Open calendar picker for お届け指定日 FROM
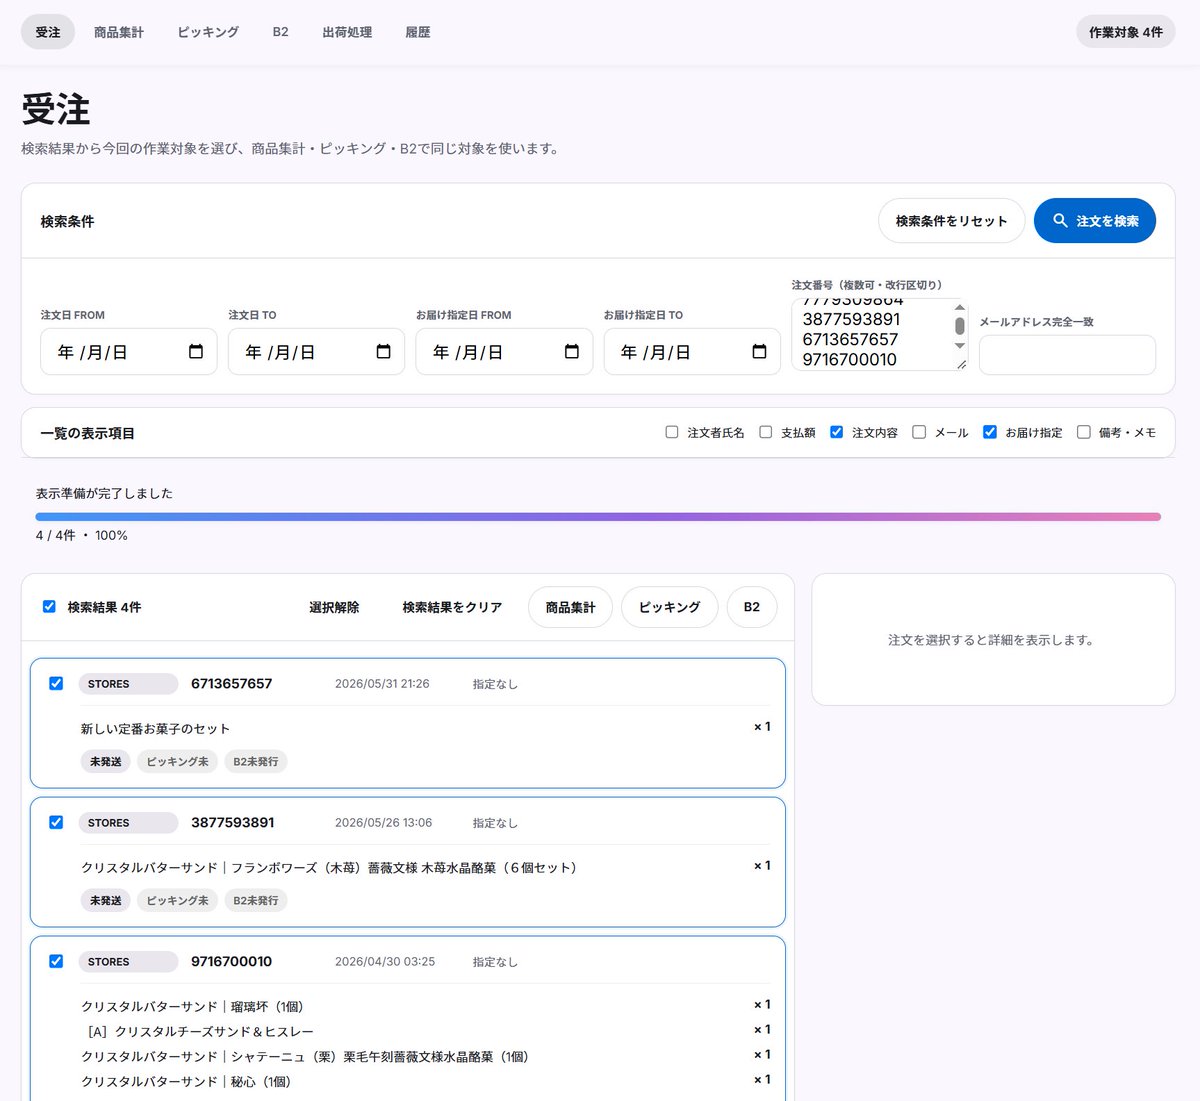 click(571, 352)
